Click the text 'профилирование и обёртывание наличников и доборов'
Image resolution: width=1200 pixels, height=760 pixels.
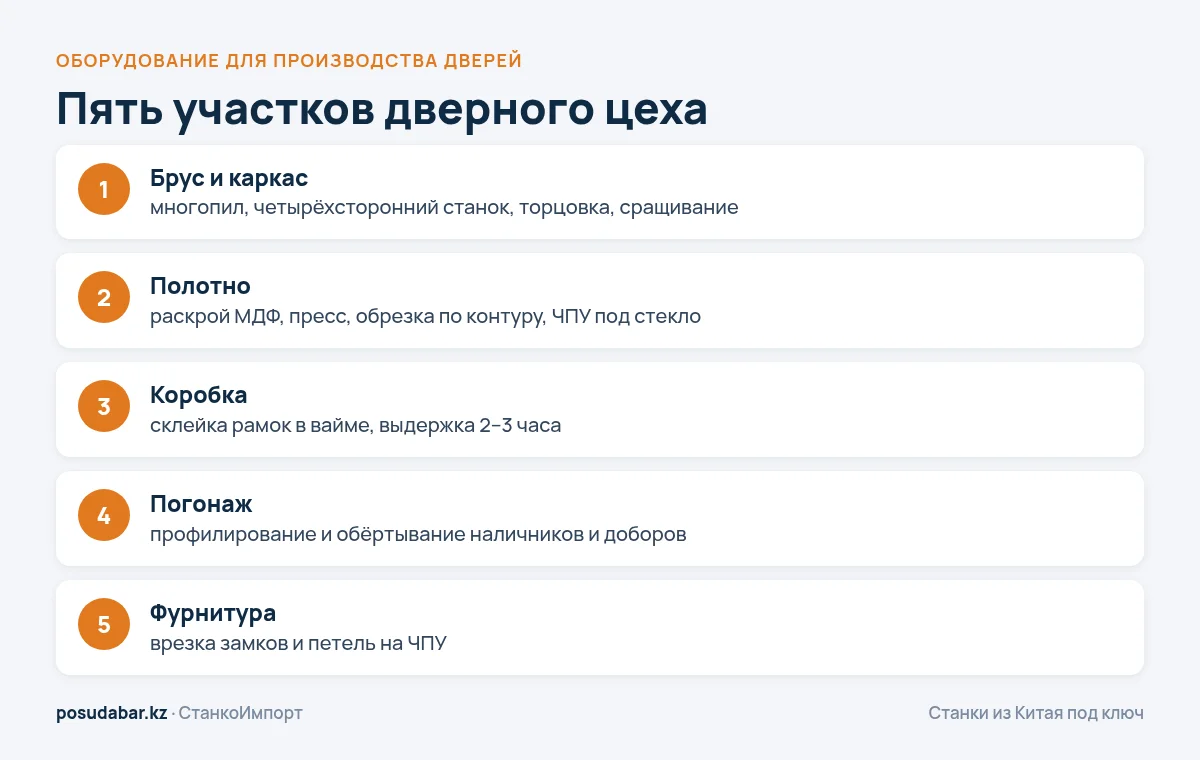pyautogui.click(x=418, y=535)
